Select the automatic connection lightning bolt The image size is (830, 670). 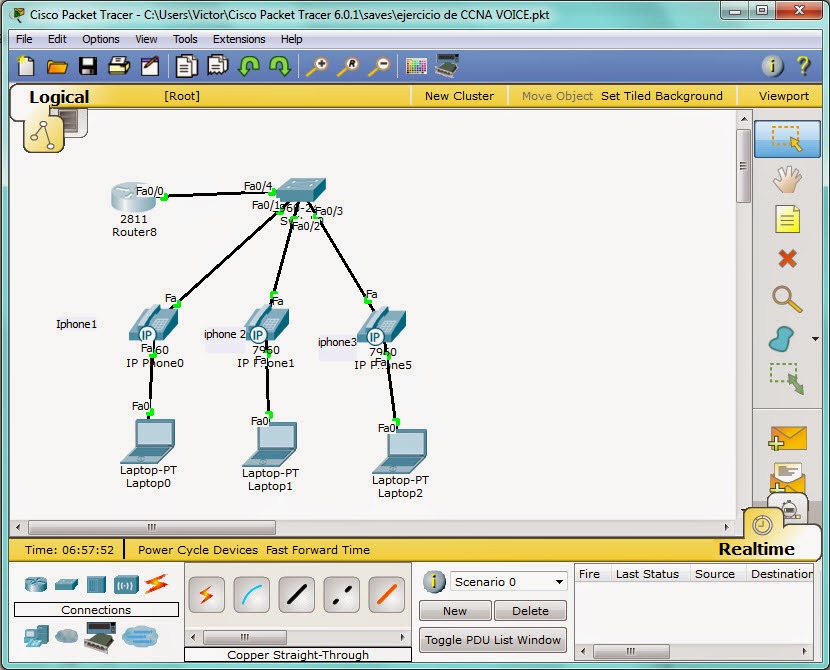(x=206, y=594)
